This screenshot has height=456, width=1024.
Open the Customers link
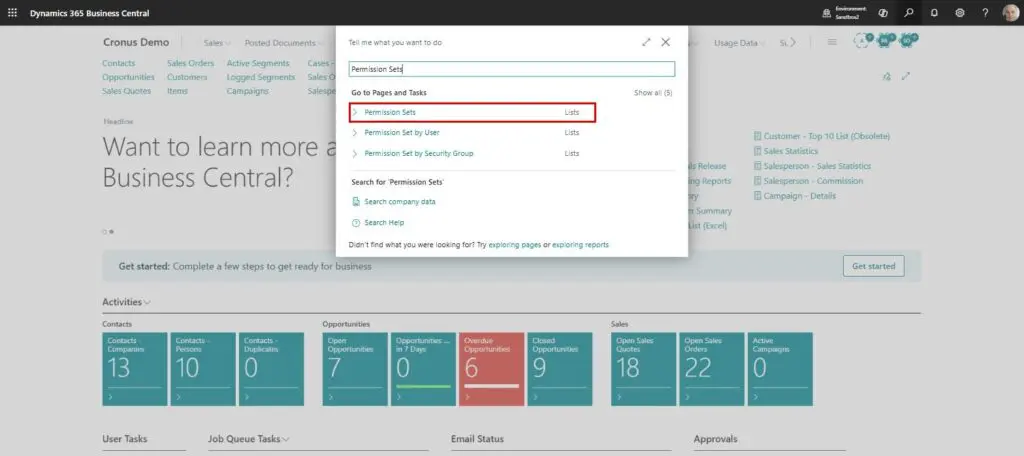(187, 77)
